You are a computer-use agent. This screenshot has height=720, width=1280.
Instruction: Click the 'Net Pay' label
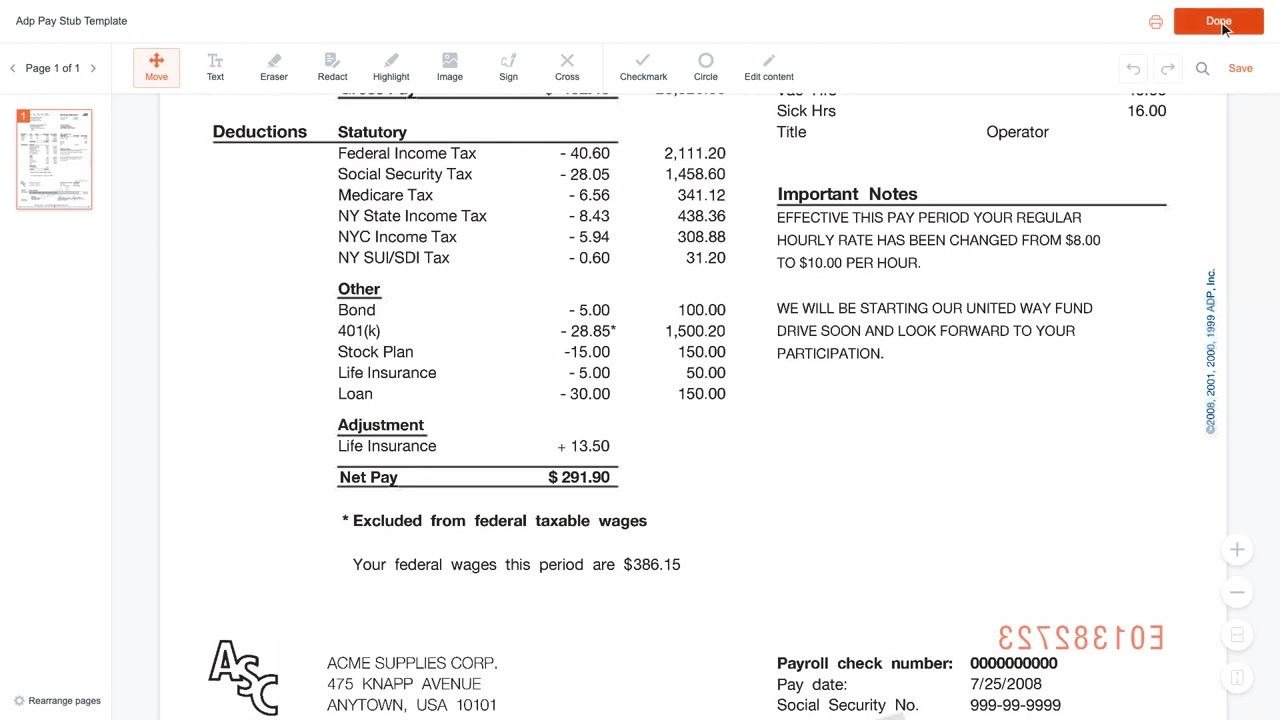coord(368,477)
